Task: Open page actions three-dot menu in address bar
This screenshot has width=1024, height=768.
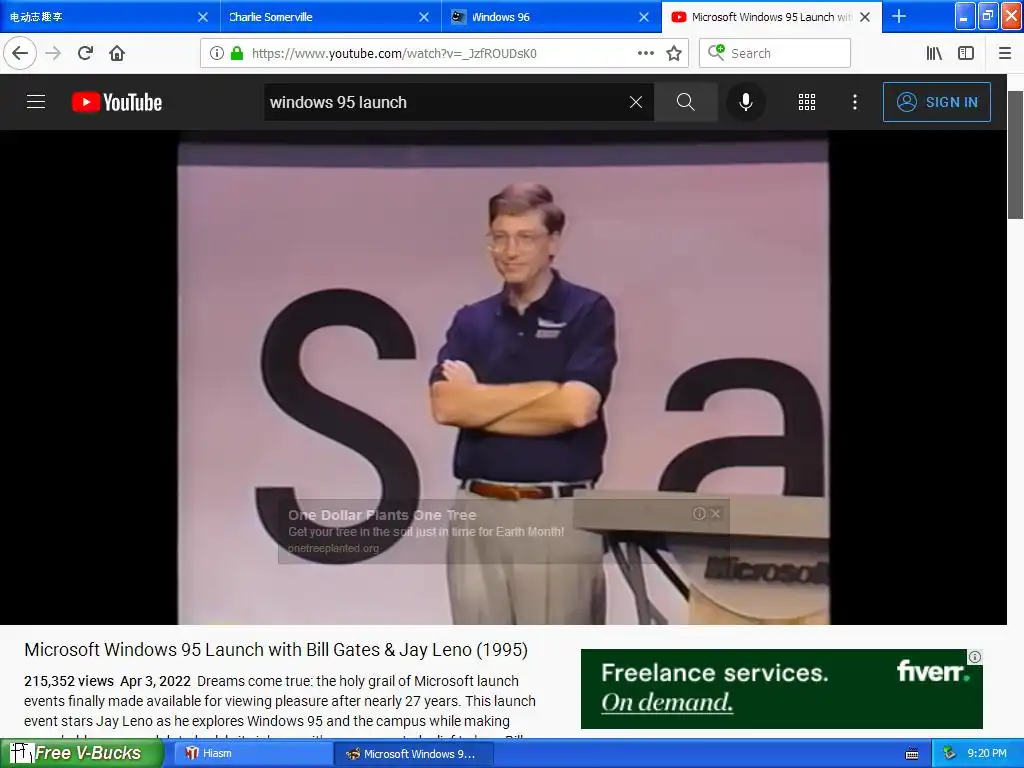Action: 646,53
